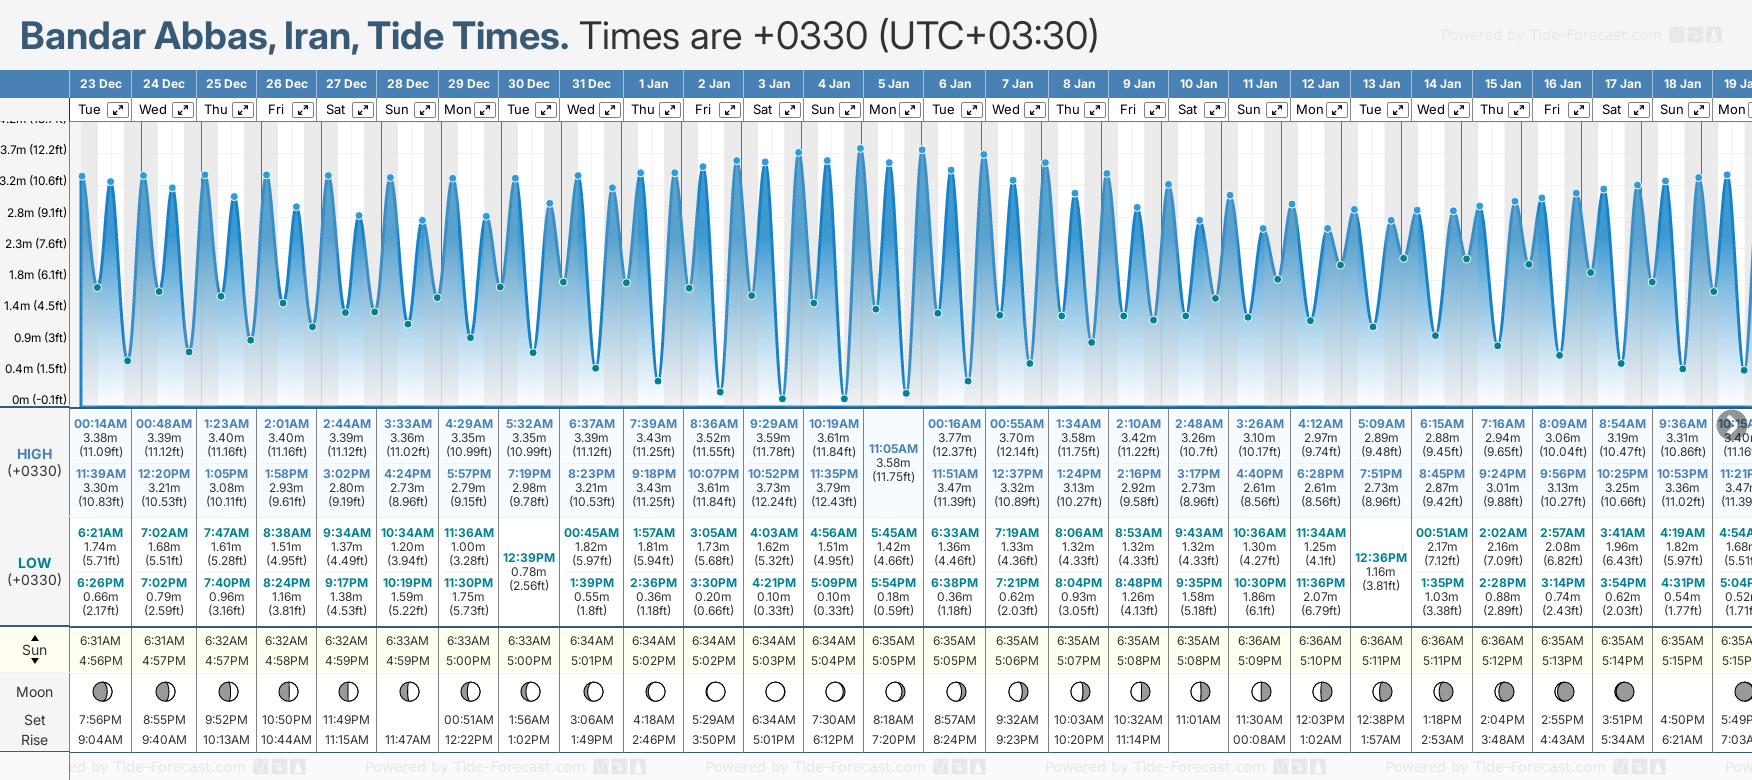Click the 11:05AM high tide on 5 Jan
Image resolution: width=1752 pixels, height=780 pixels.
click(x=893, y=449)
